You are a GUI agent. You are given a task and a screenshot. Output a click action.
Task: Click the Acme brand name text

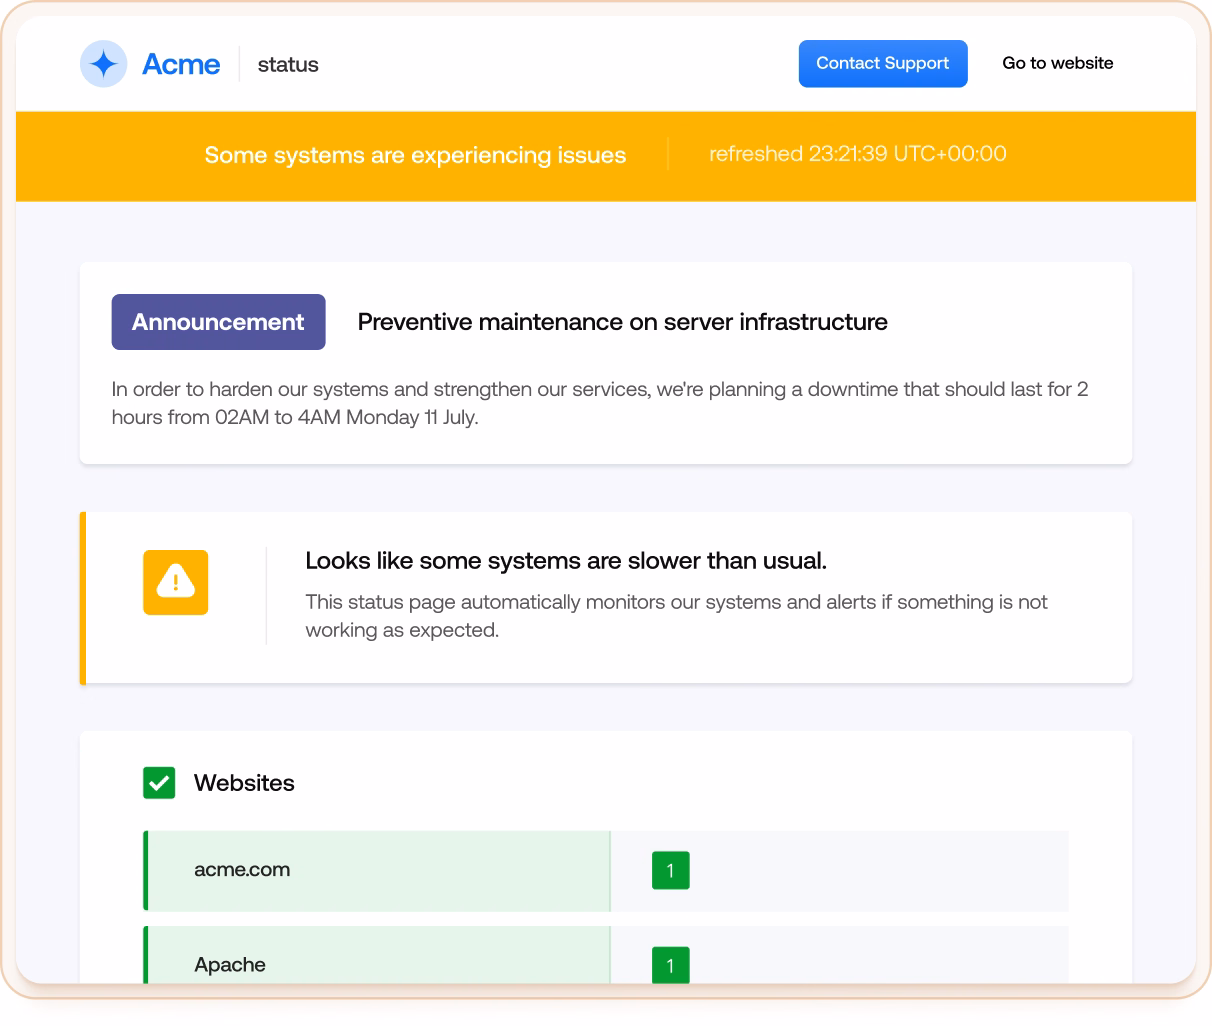[181, 64]
